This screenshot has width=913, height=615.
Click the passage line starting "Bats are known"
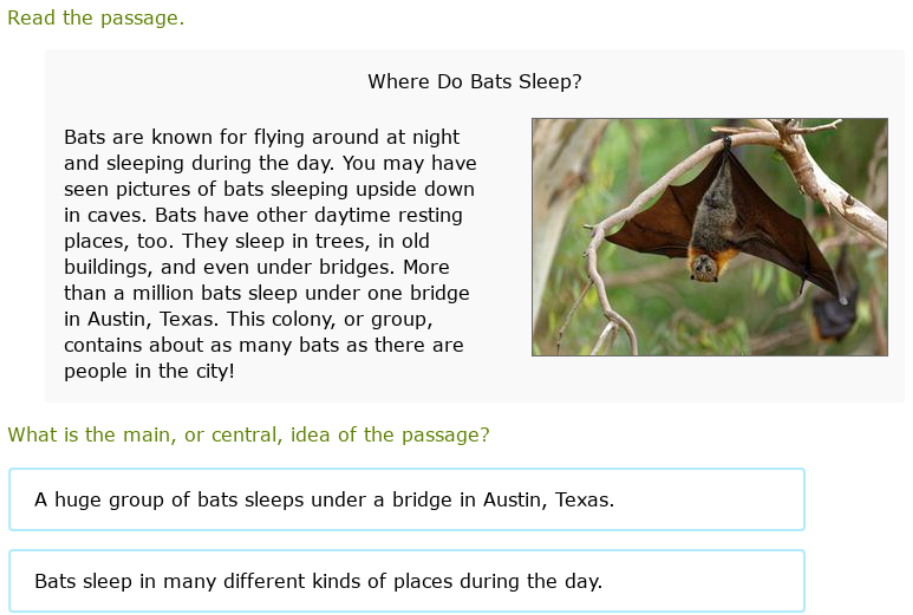262,137
